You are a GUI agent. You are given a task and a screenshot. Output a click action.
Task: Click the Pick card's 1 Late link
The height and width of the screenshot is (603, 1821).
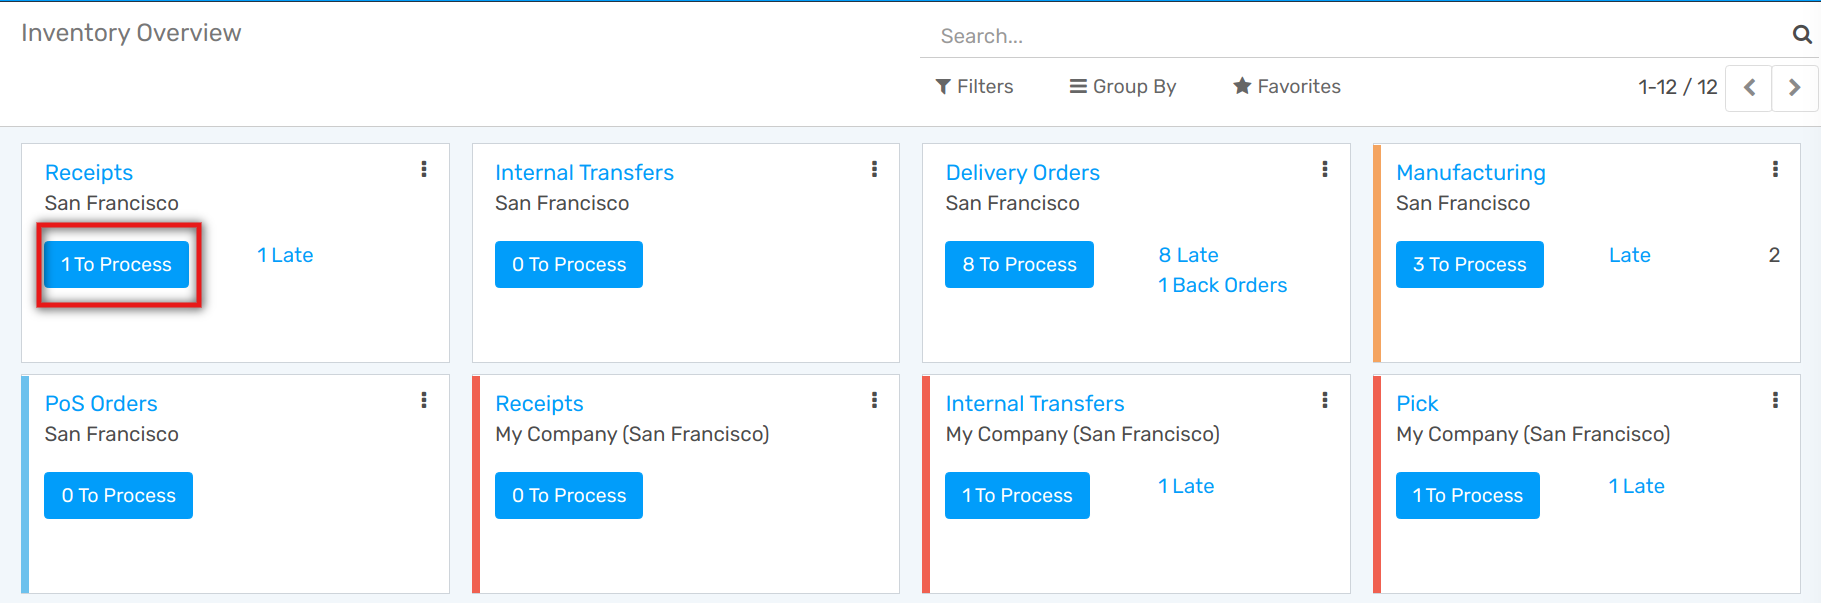[1636, 487]
